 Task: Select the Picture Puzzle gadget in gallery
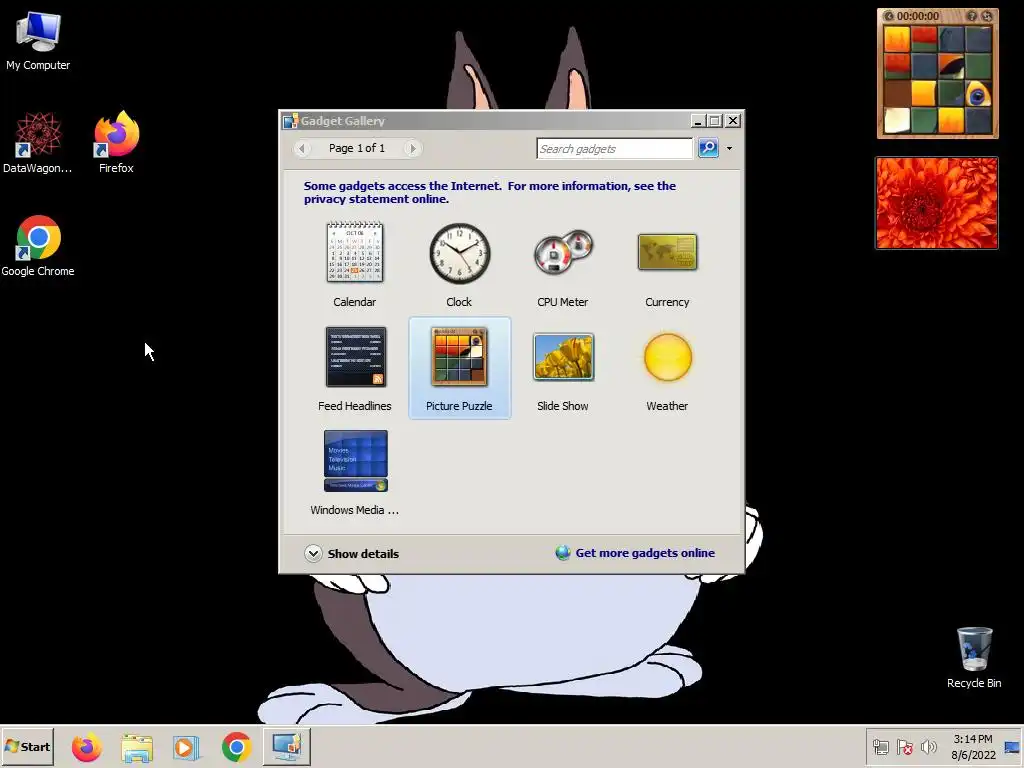459,368
